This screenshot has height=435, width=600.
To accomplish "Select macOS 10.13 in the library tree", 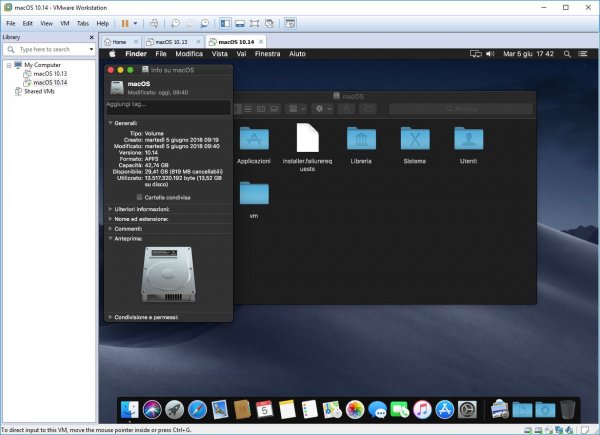I will [50, 73].
